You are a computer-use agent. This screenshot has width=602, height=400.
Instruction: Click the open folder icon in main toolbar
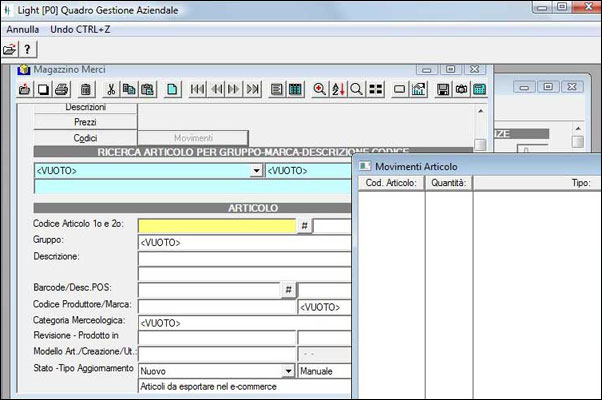10,49
